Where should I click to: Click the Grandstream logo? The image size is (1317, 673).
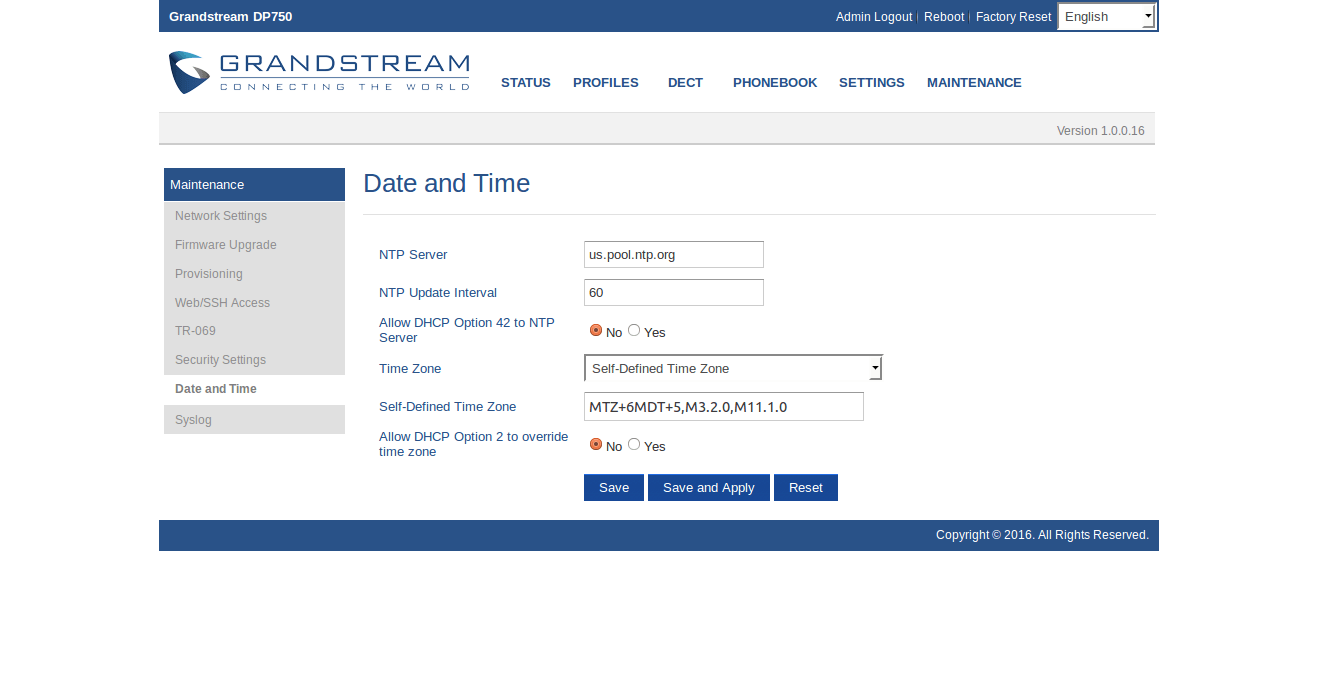tap(318, 73)
